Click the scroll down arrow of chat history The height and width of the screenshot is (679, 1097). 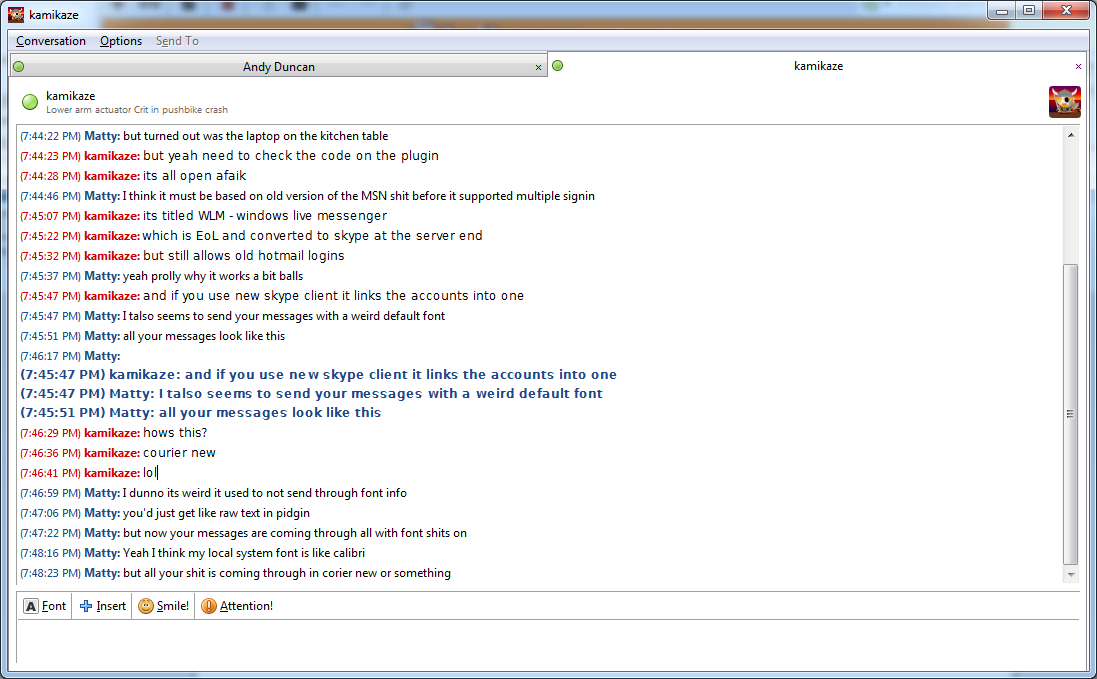tap(1070, 575)
